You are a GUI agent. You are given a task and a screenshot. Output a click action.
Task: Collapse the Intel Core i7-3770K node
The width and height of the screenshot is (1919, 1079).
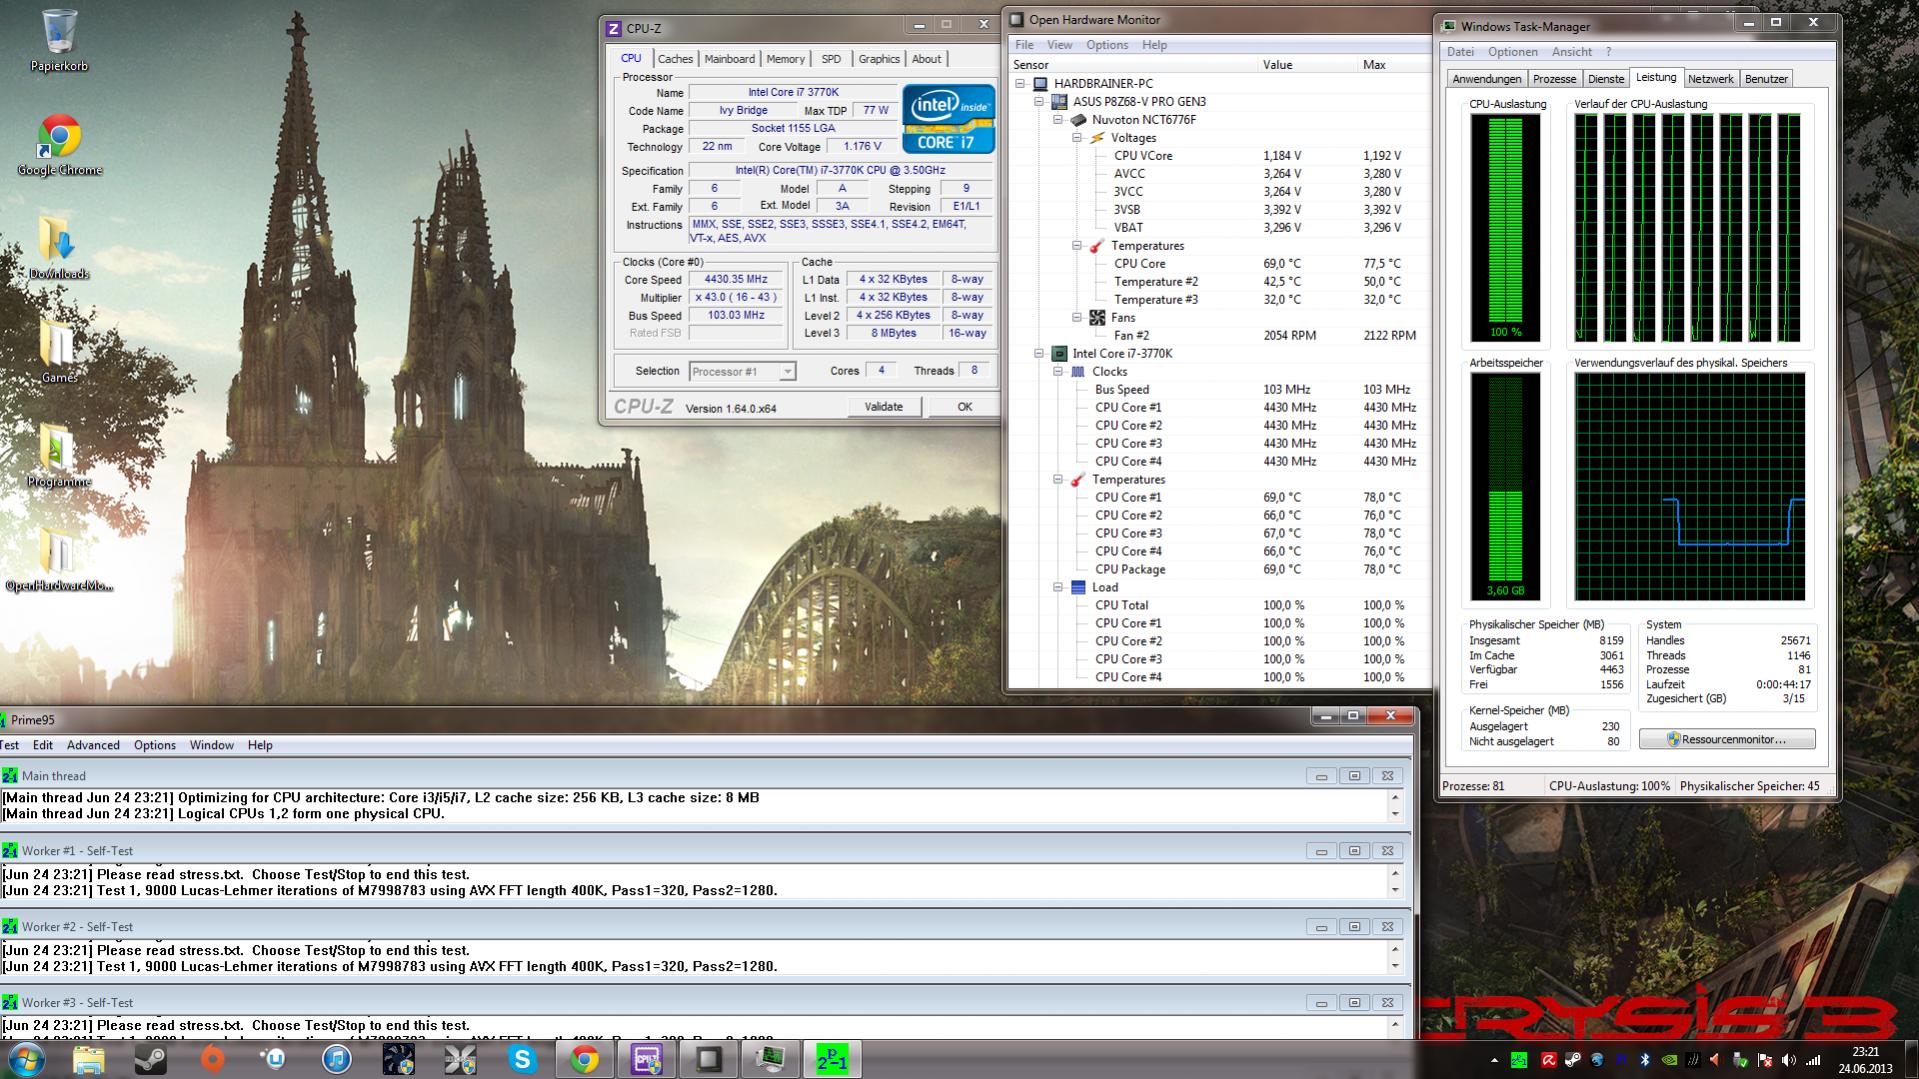tap(1039, 354)
